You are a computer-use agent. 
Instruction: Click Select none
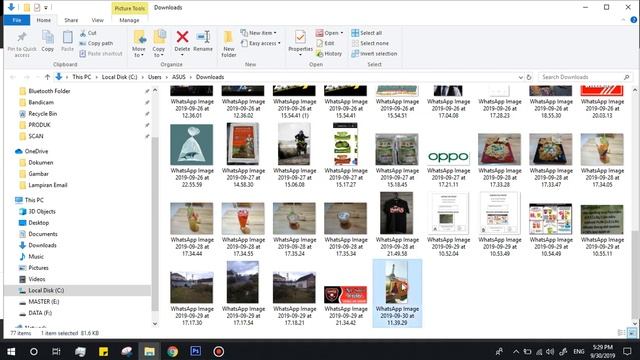click(370, 43)
